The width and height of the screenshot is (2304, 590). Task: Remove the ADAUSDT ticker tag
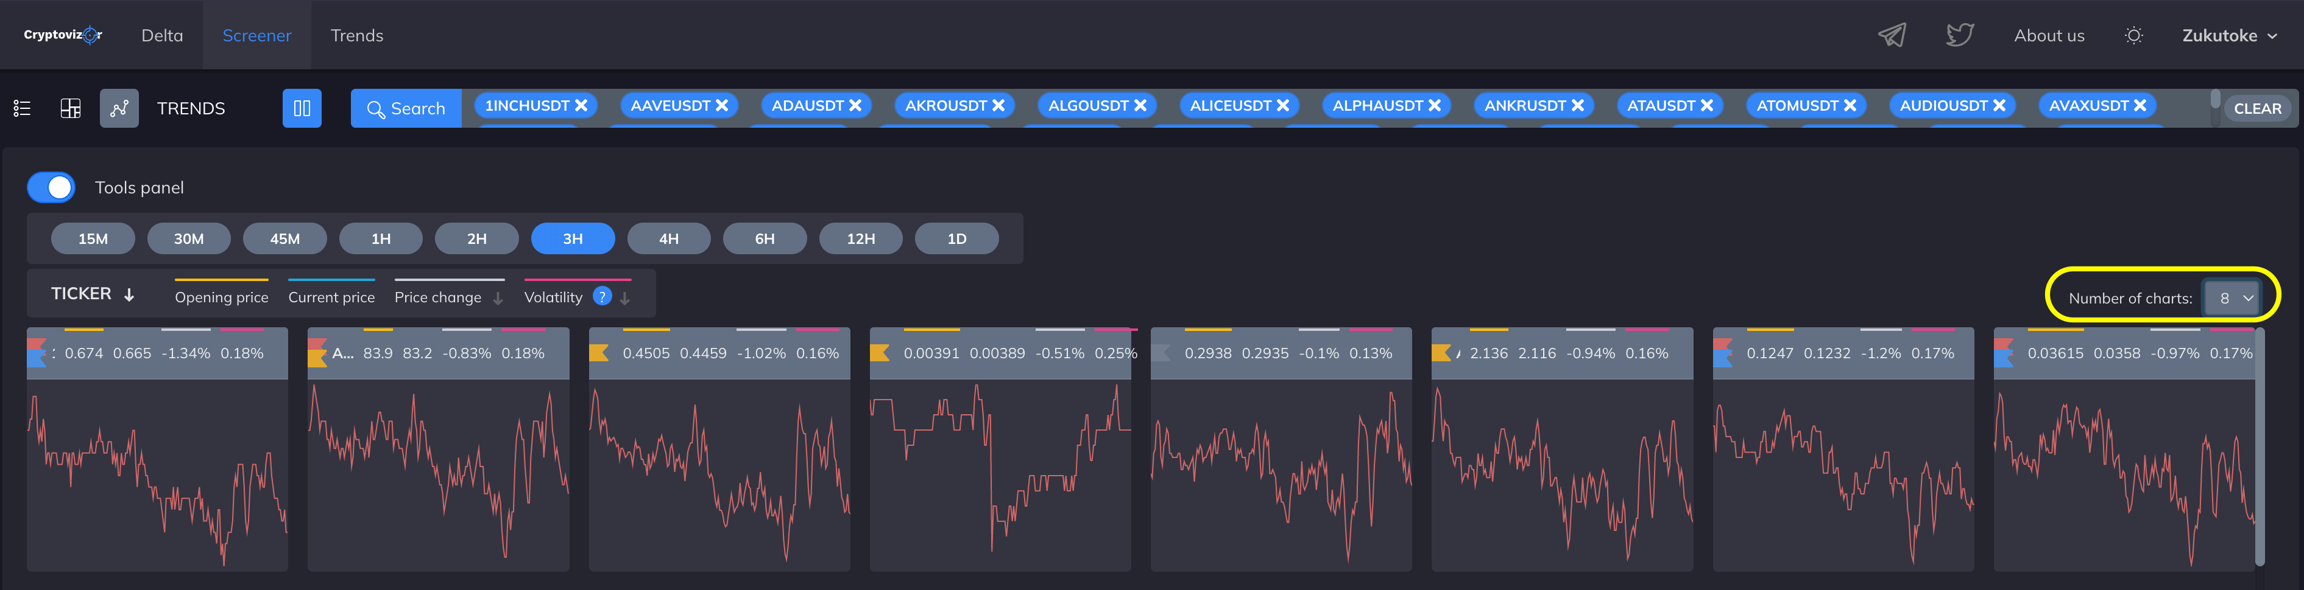855,105
